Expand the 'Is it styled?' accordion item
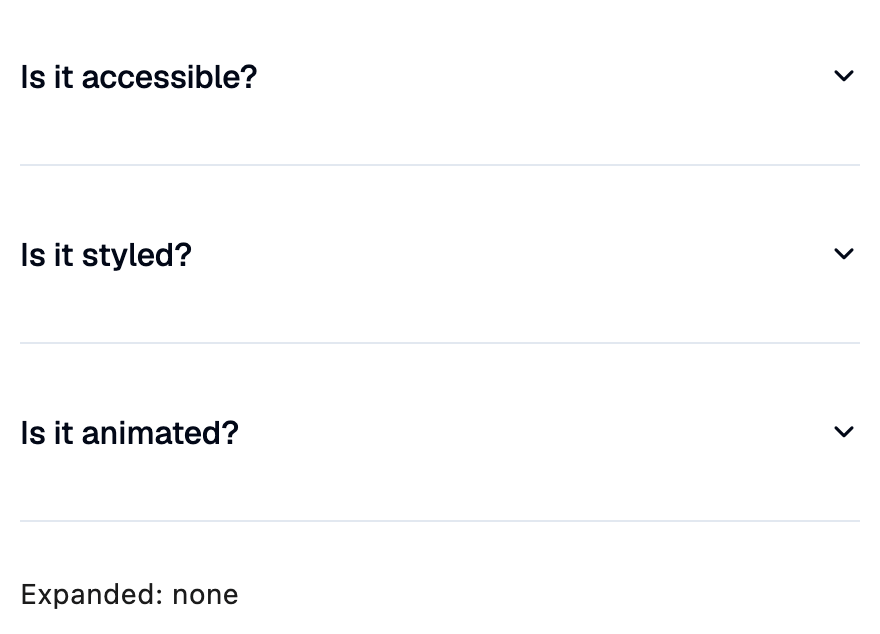 pos(440,254)
